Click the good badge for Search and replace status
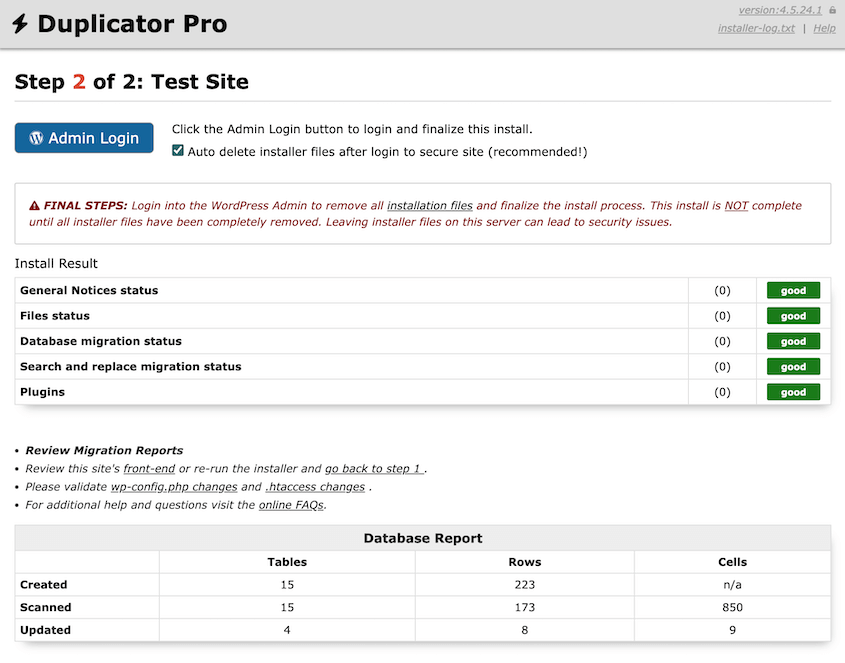 793,366
